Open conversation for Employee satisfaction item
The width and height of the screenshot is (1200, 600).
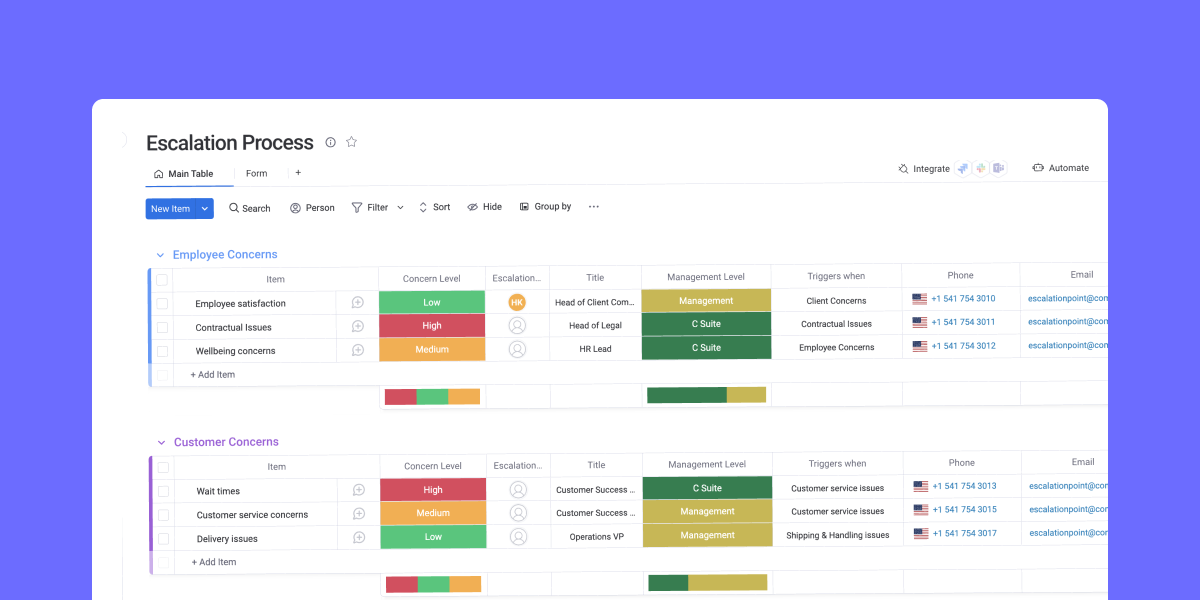[x=357, y=303]
